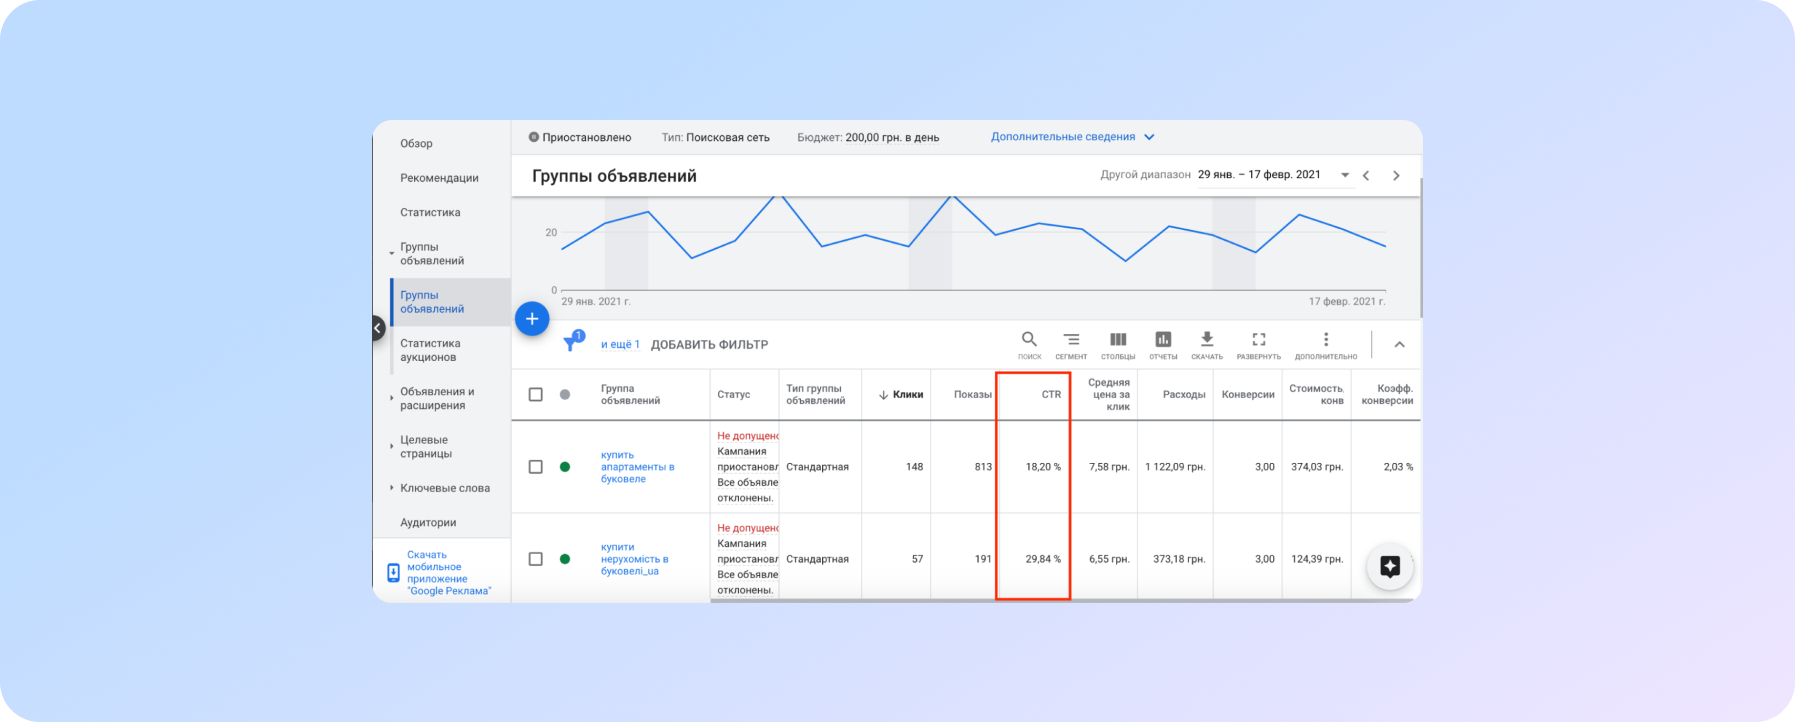Click the status dot column header icon
This screenshot has width=1795, height=722.
tap(565, 395)
